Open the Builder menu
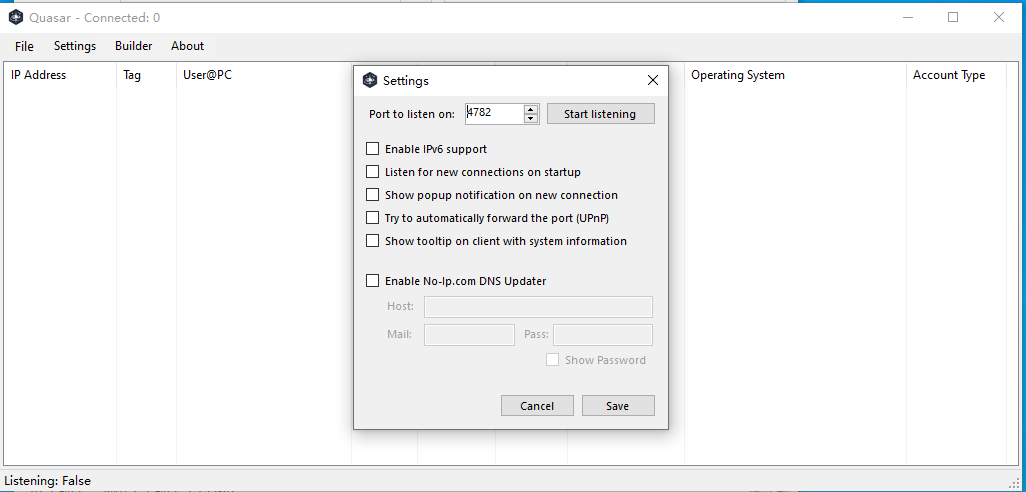This screenshot has width=1026, height=492. (133, 46)
